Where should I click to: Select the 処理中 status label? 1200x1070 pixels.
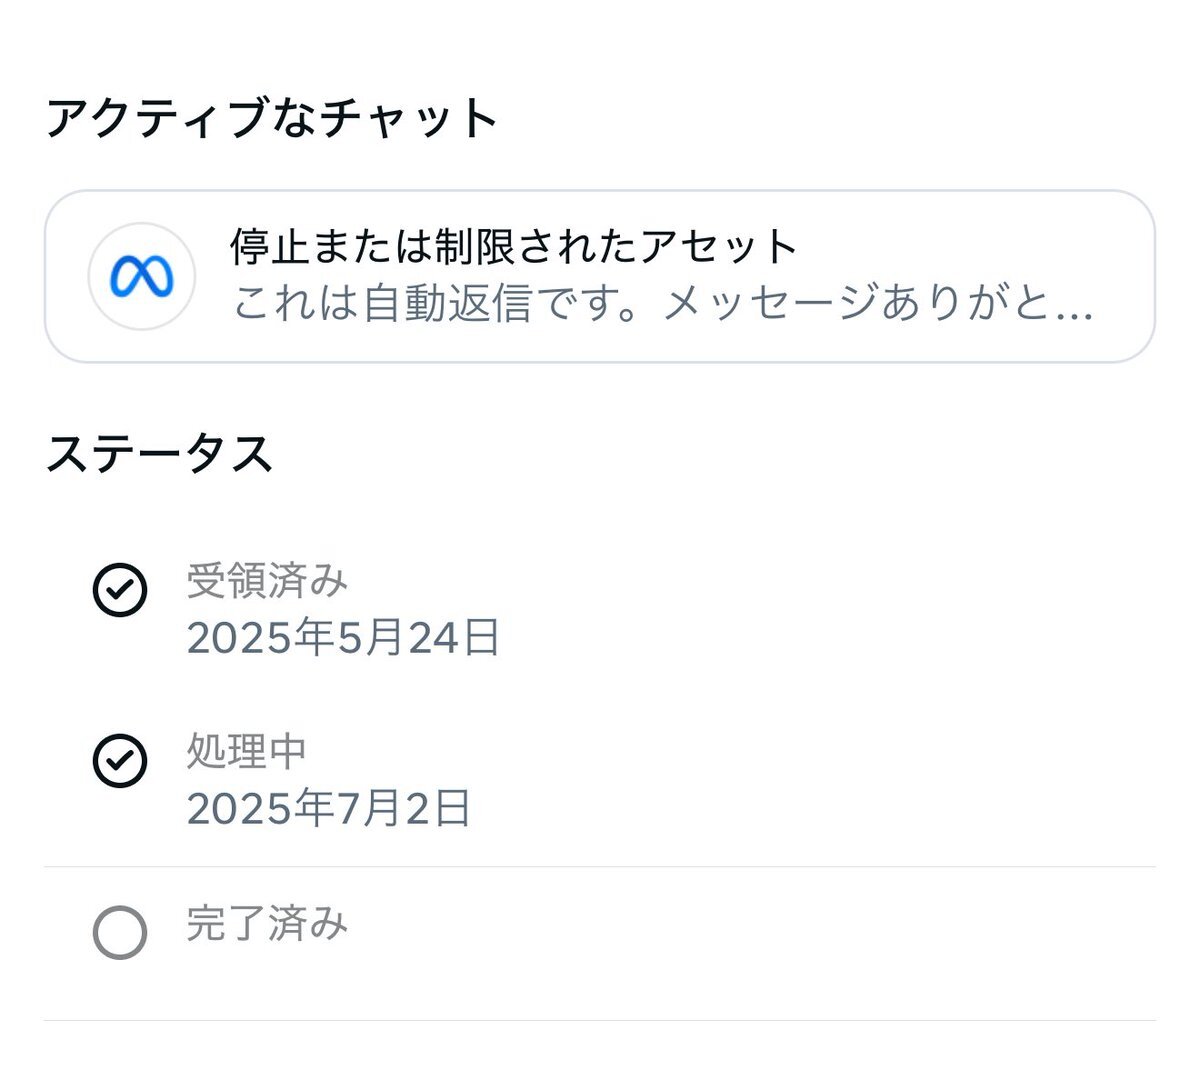247,752
